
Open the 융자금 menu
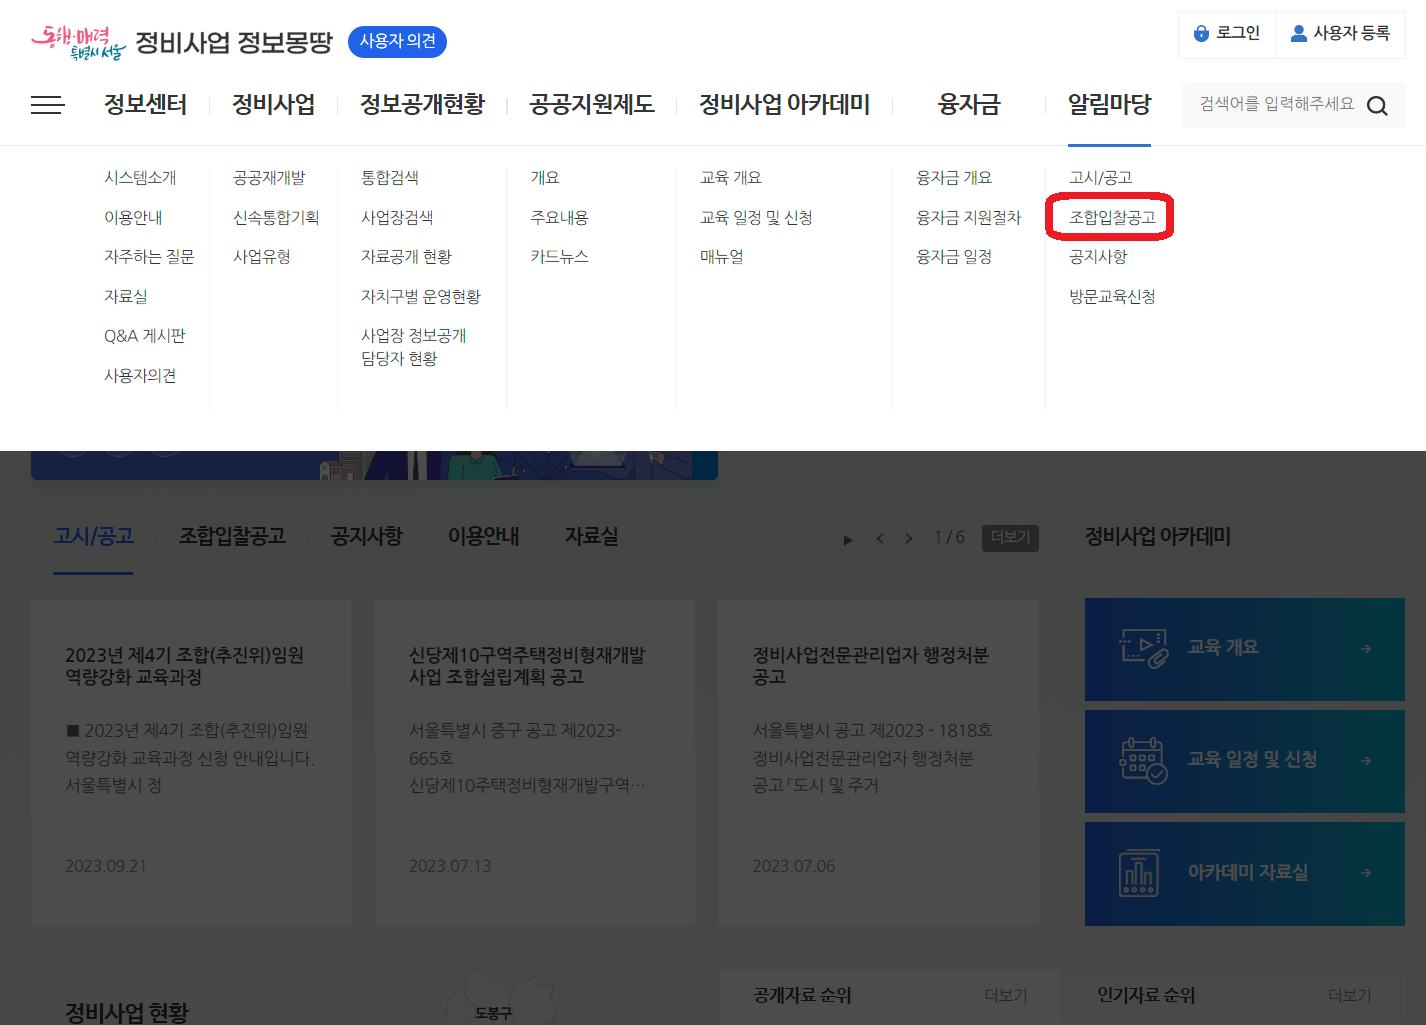(967, 104)
